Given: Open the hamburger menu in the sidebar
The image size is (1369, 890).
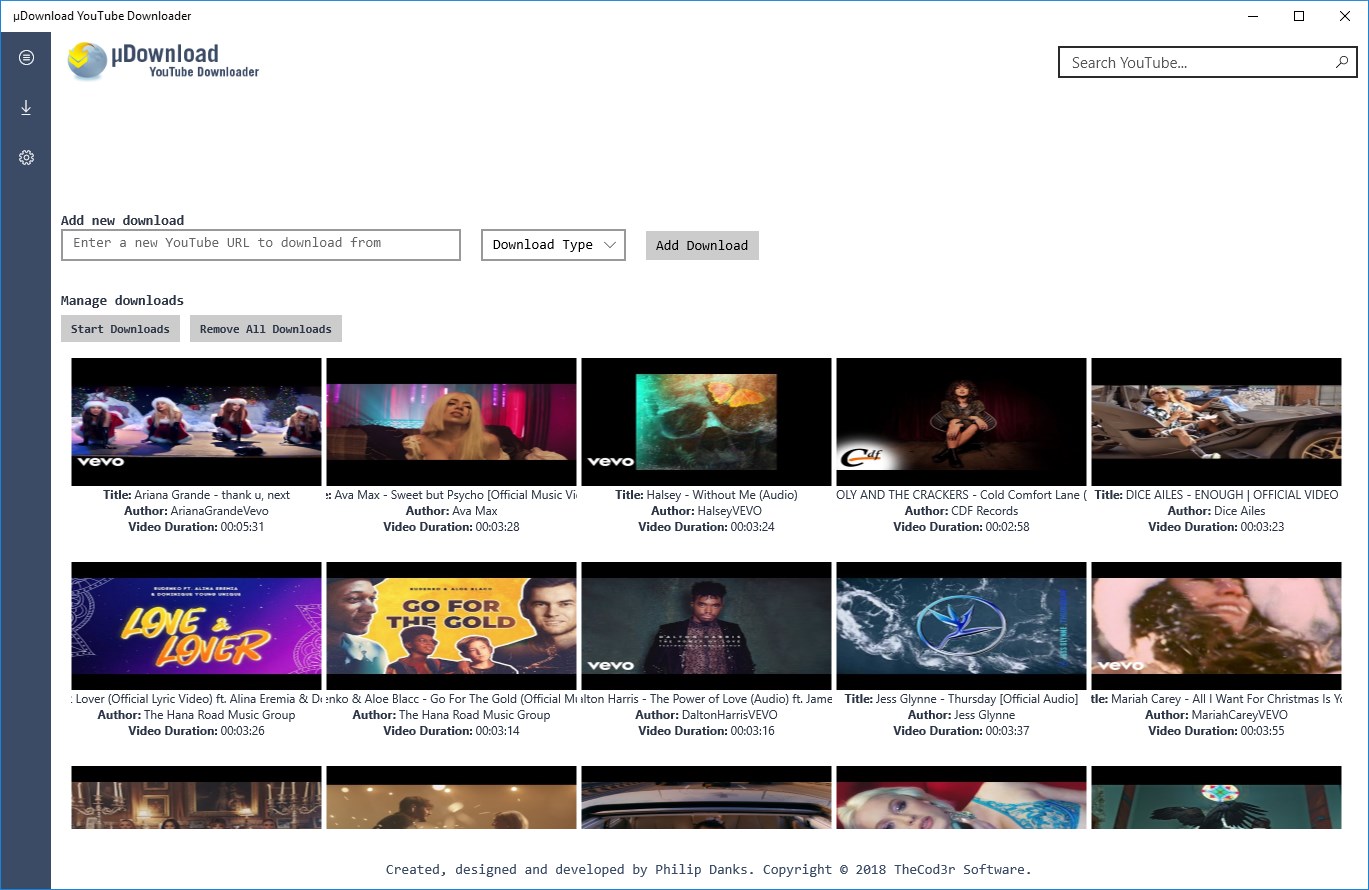Looking at the screenshot, I should point(26,58).
